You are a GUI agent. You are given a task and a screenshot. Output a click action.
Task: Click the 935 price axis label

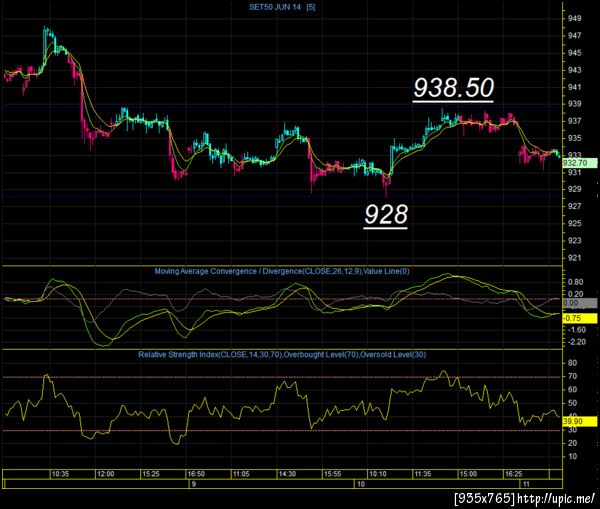[x=574, y=138]
